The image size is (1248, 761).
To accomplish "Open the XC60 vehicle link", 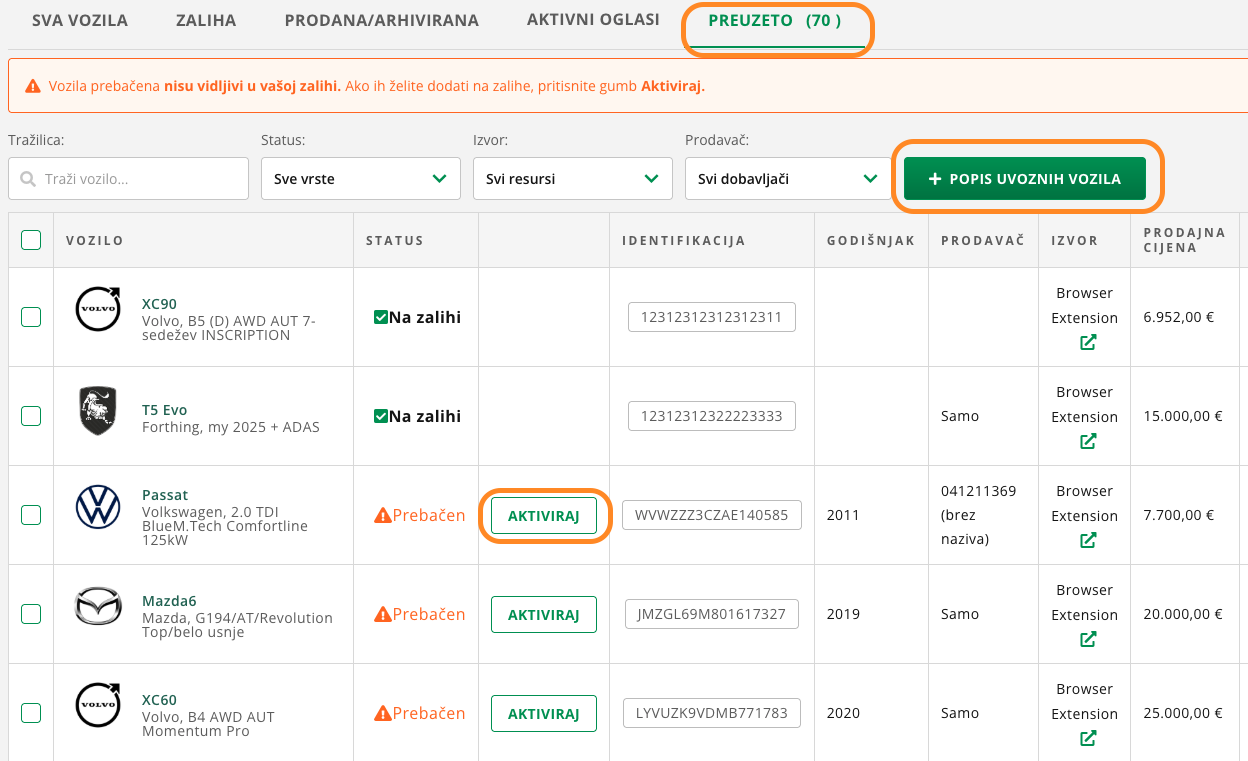I will [159, 700].
